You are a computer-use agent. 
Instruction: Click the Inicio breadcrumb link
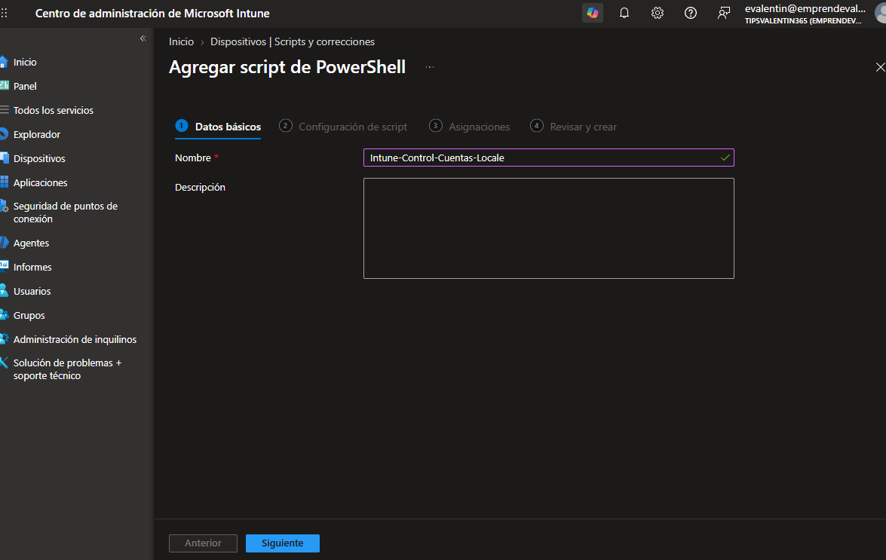click(x=181, y=42)
